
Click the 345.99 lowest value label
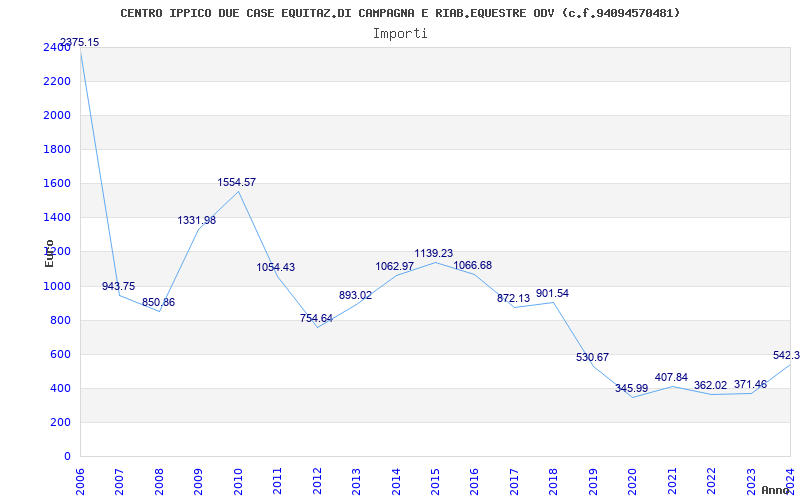[x=632, y=388]
